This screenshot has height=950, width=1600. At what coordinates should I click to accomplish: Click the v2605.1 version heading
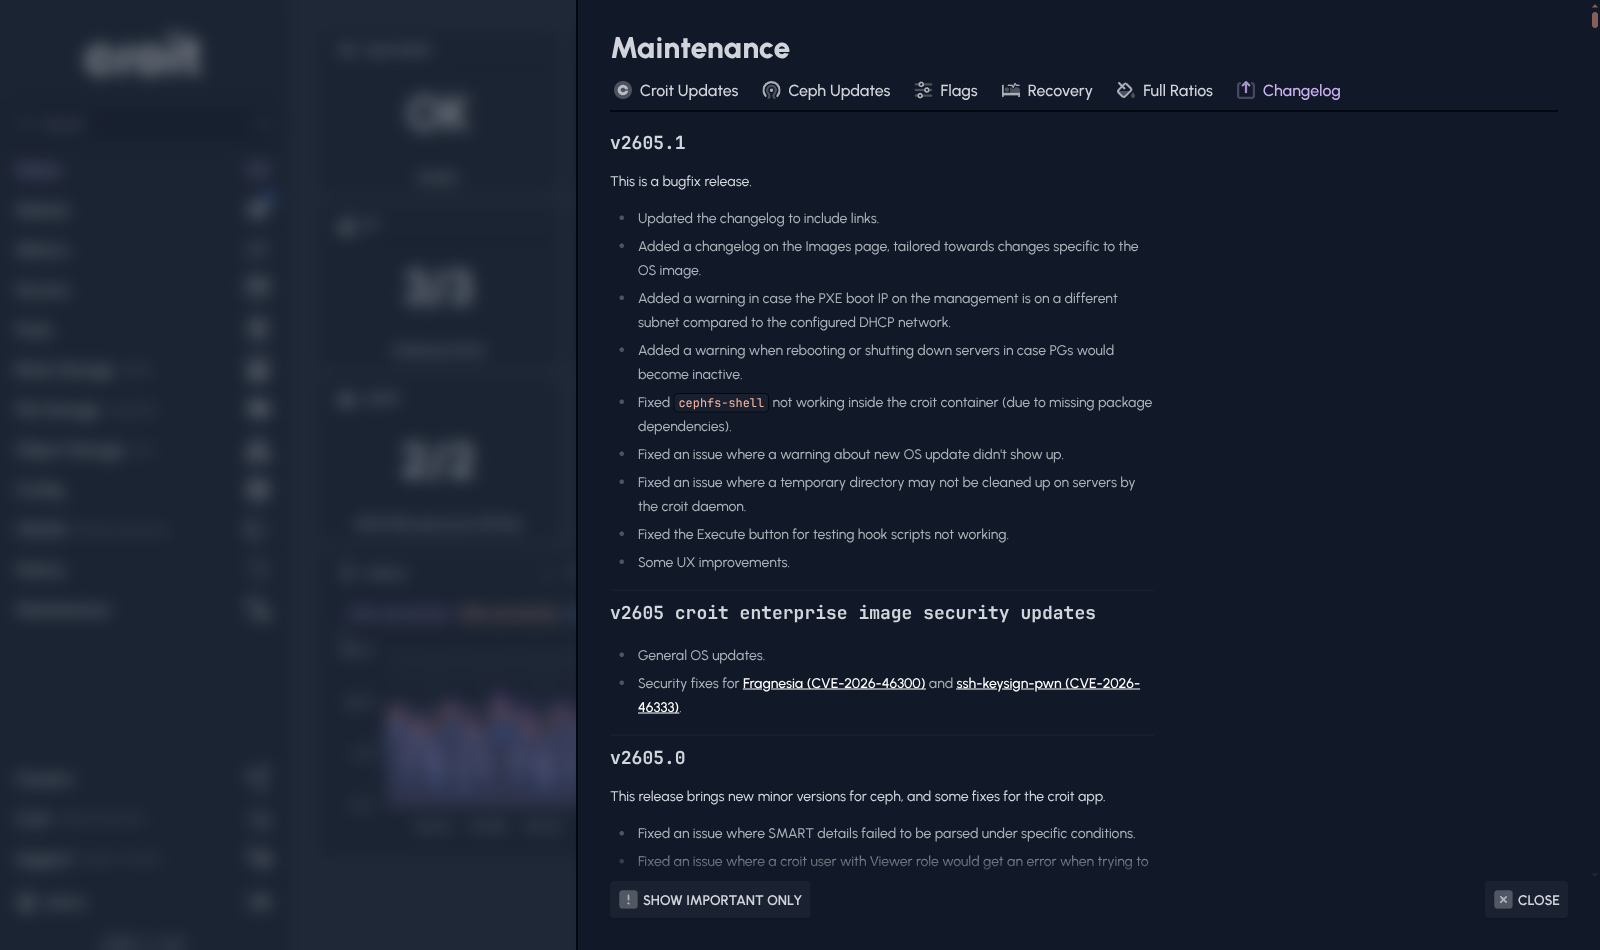(648, 143)
